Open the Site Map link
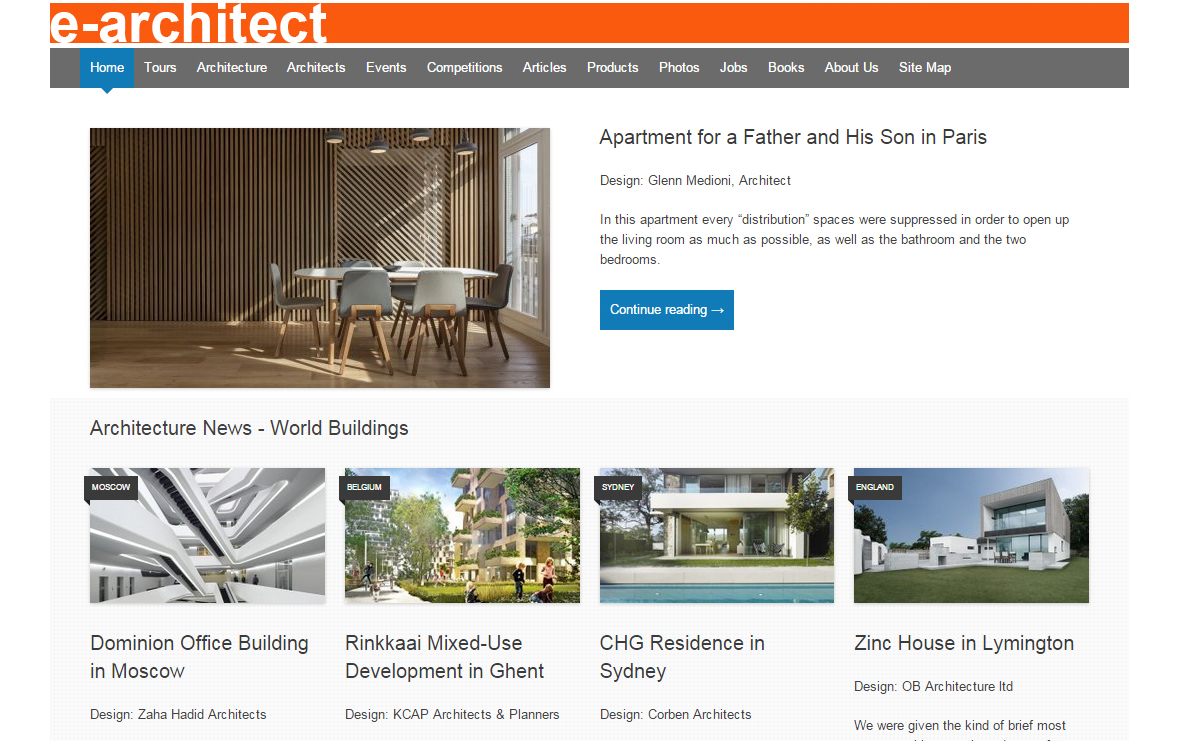 coord(925,68)
